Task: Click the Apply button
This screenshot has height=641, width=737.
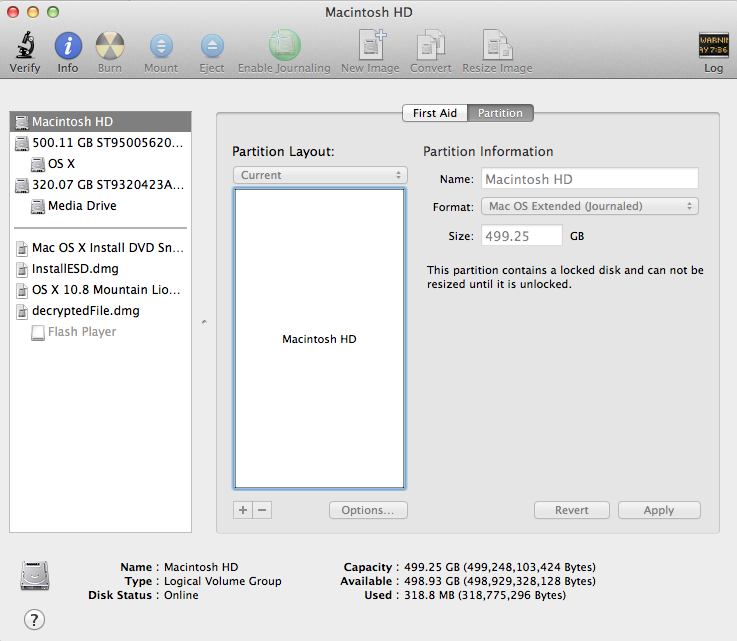Action: click(659, 510)
